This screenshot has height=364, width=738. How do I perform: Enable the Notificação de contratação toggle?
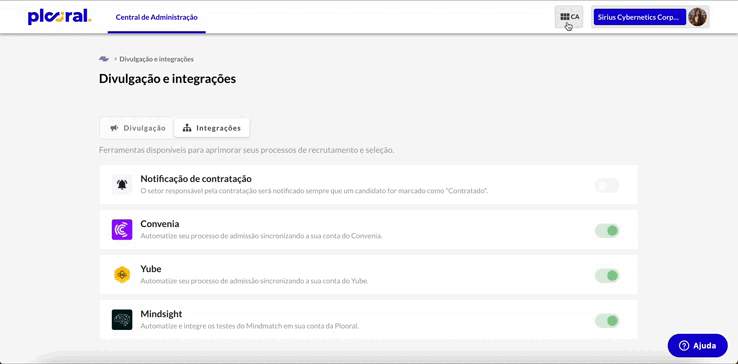[607, 186]
